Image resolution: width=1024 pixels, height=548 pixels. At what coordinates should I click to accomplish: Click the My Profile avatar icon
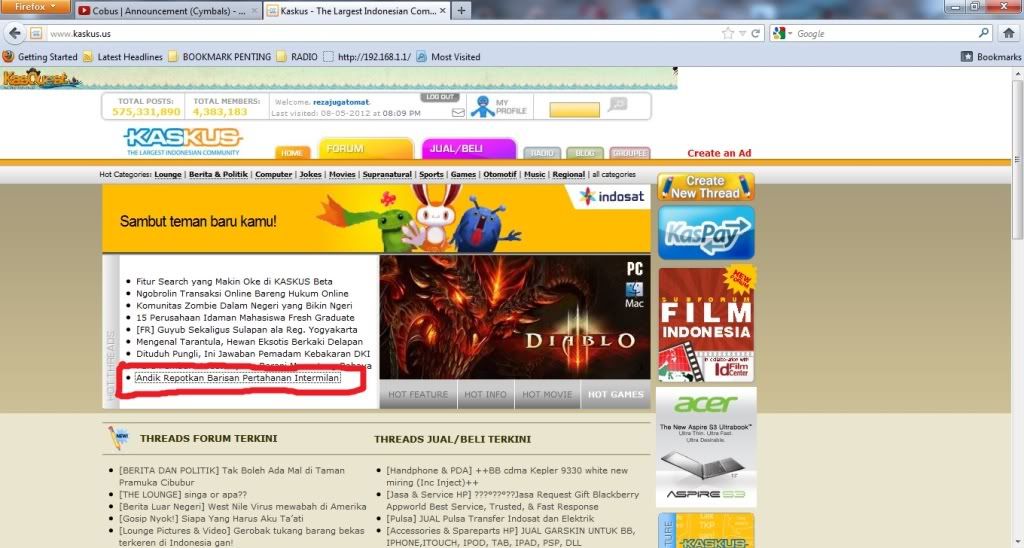point(483,106)
